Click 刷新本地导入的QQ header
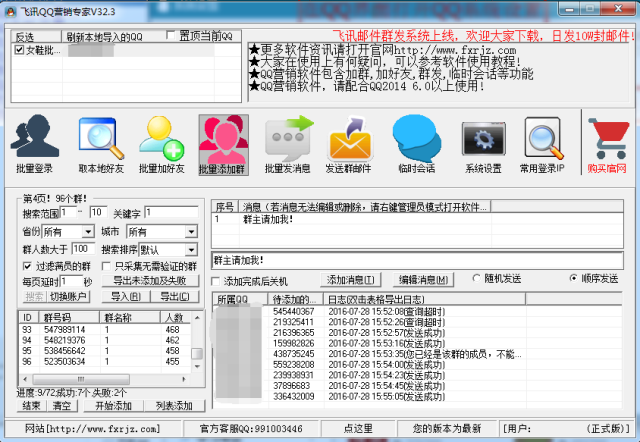This screenshot has height=442, width=640. [x=104, y=37]
